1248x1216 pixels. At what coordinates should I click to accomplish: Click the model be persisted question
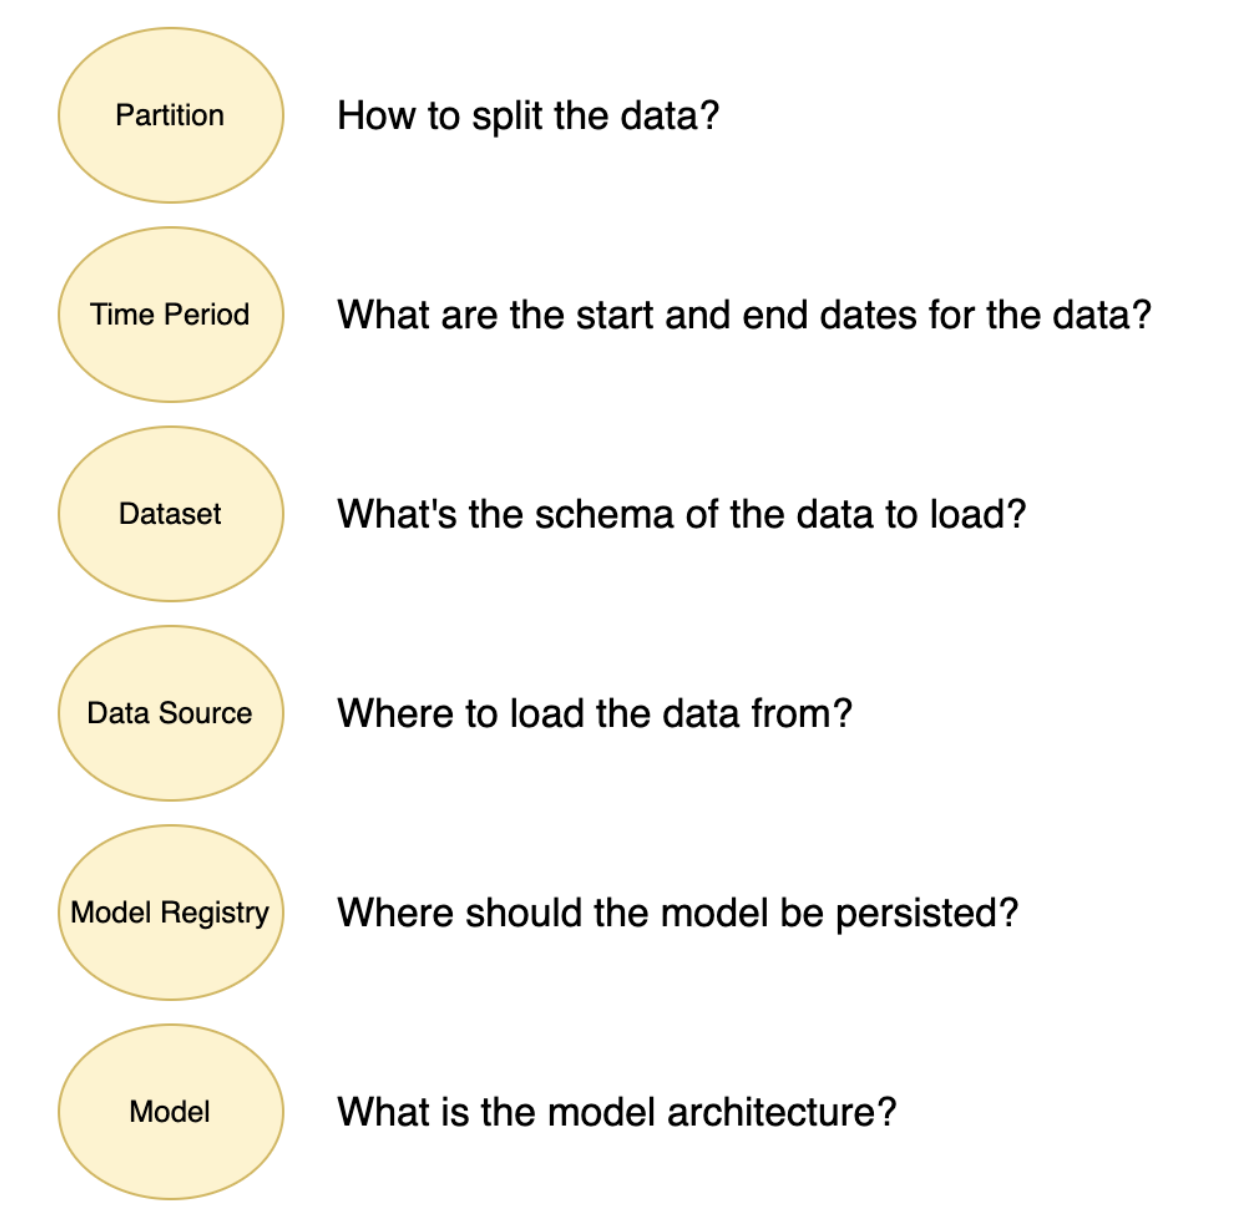pos(677,913)
